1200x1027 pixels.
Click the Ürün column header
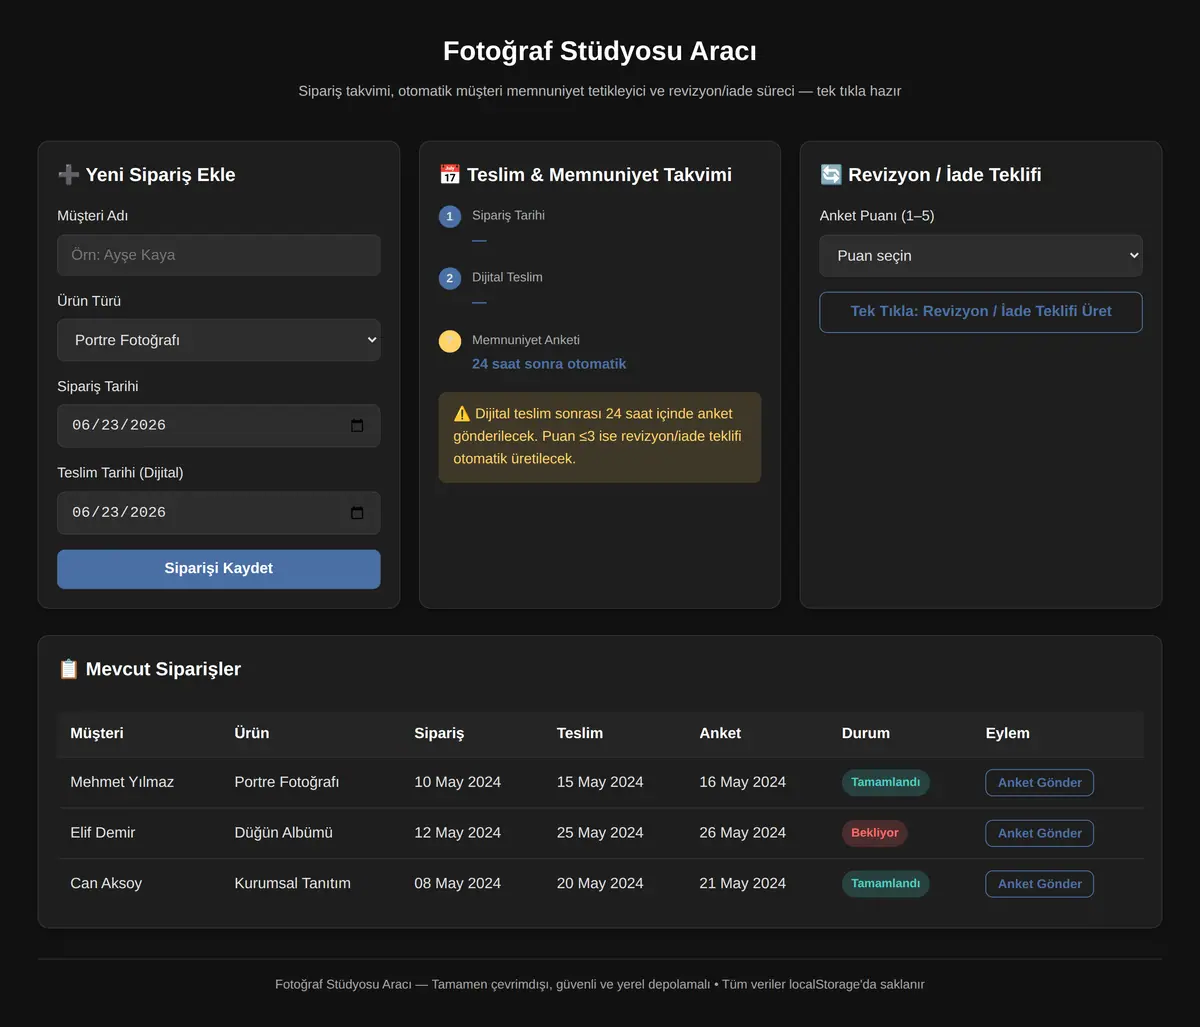point(252,733)
